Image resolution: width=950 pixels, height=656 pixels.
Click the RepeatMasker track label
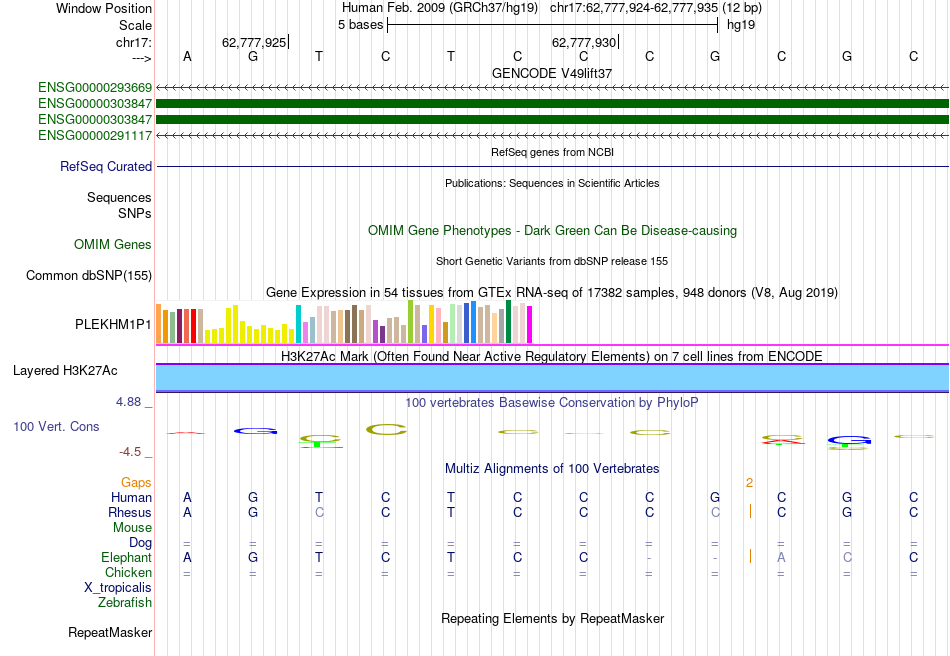[x=110, y=633]
